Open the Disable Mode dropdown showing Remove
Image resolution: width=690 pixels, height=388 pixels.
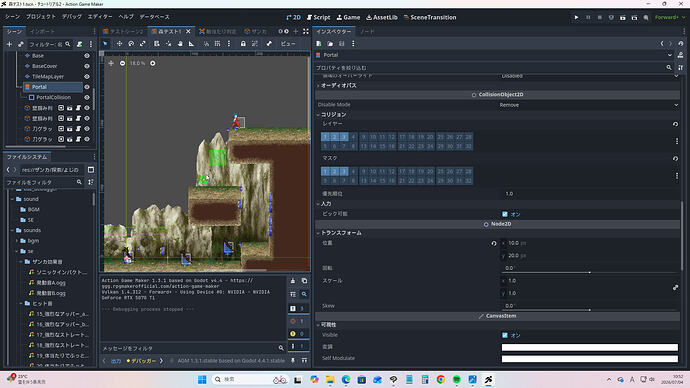[x=589, y=105]
